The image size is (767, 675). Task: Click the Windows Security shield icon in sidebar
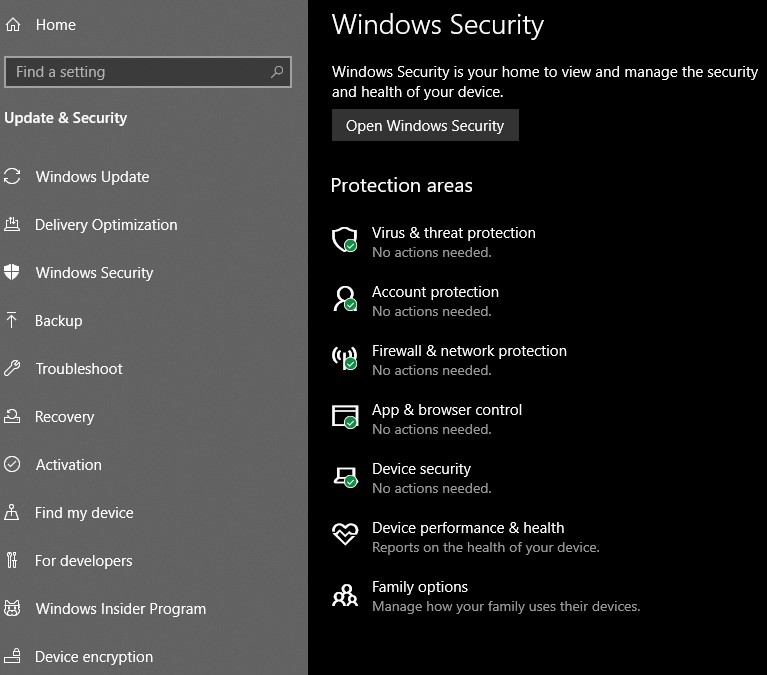point(12,272)
